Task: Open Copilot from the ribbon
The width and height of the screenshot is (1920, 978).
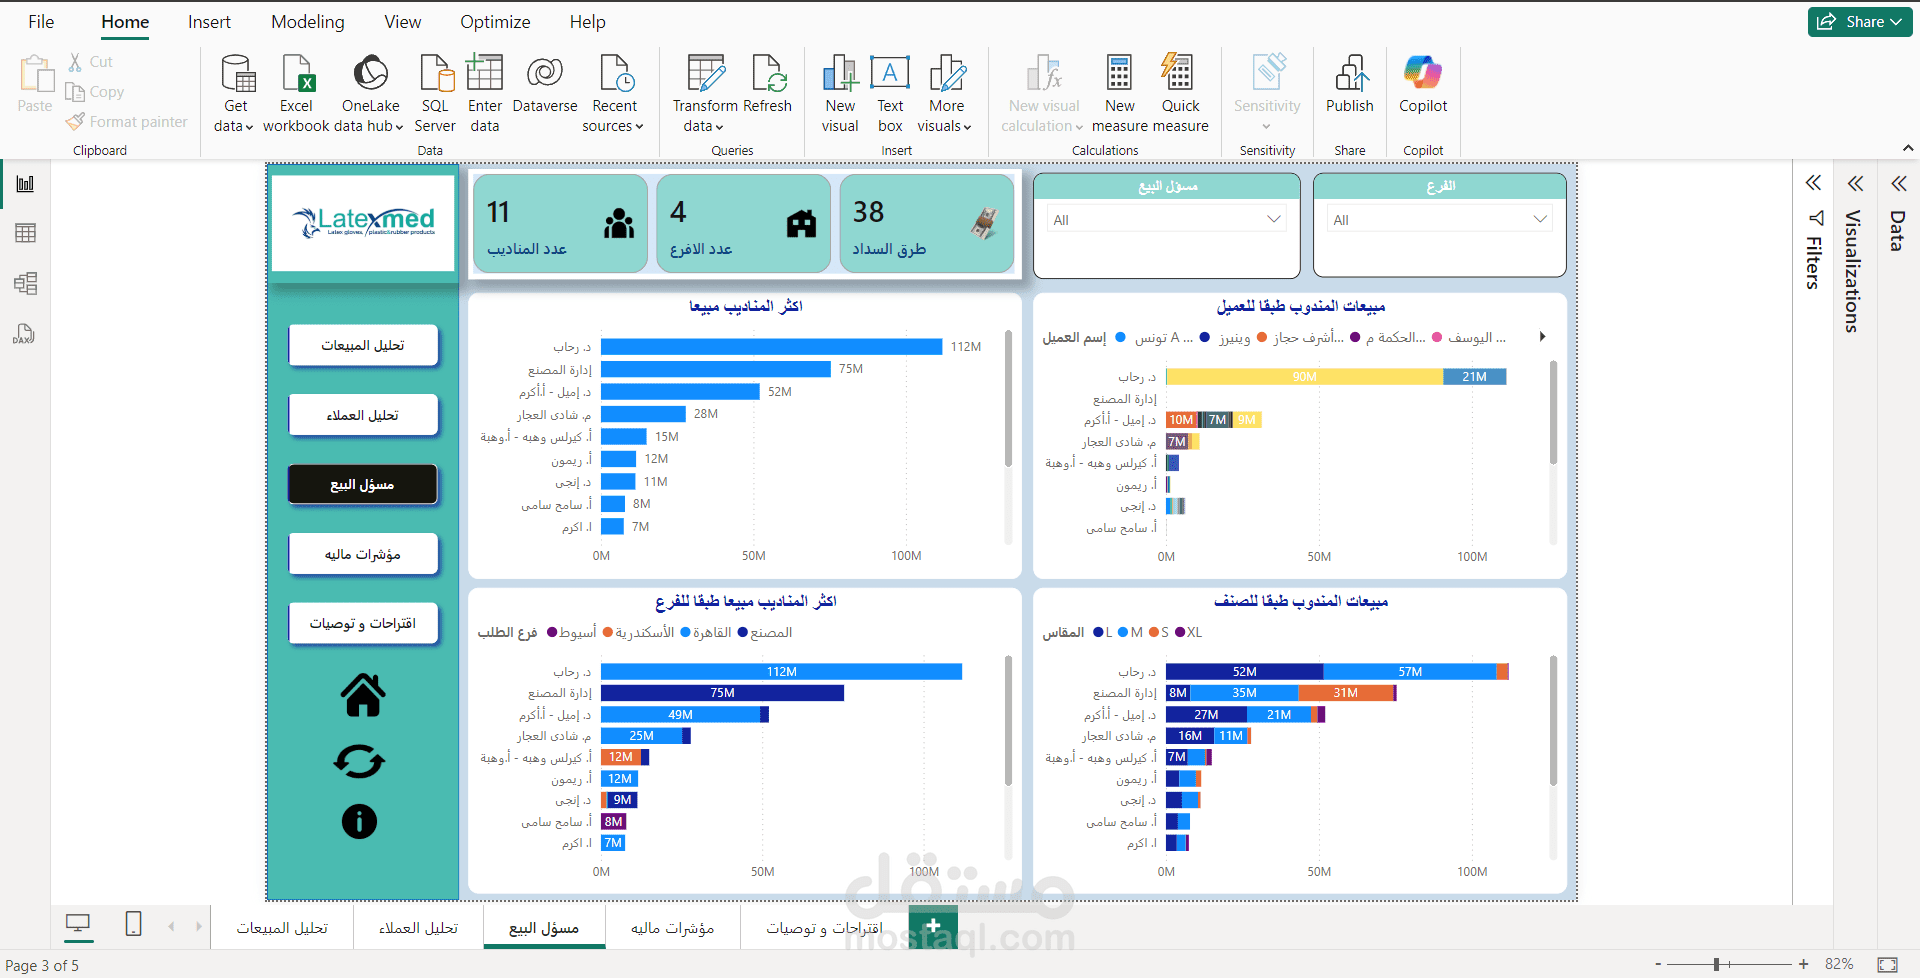Action: point(1423,84)
